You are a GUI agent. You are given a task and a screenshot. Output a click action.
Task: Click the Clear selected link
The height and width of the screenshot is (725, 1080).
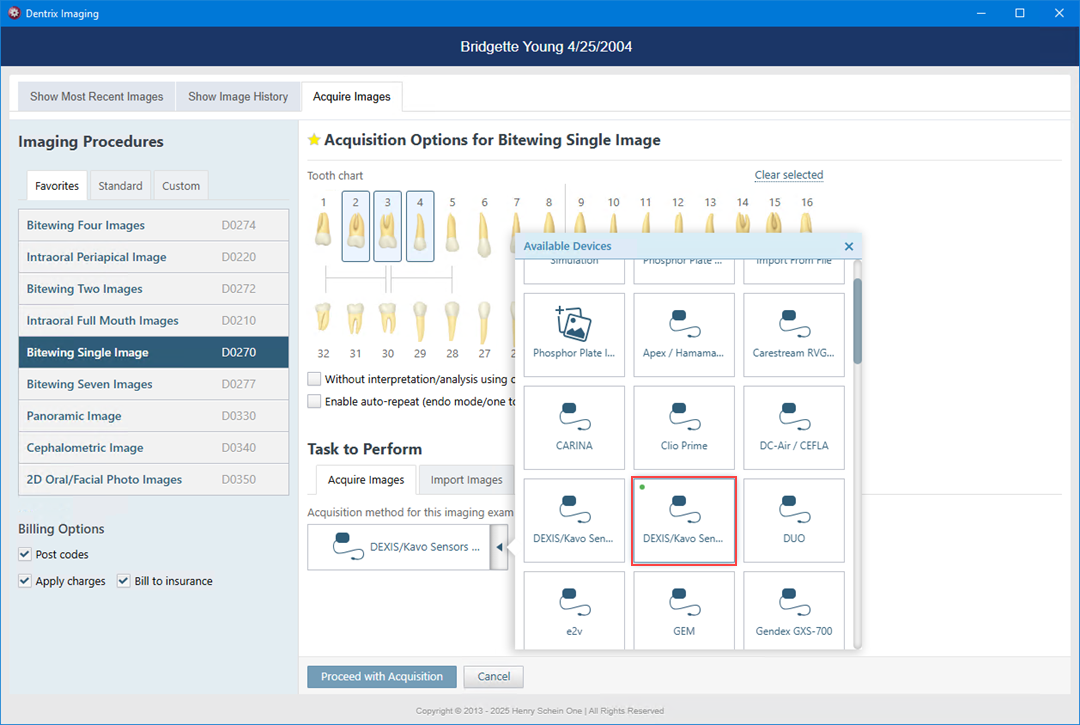pos(788,175)
